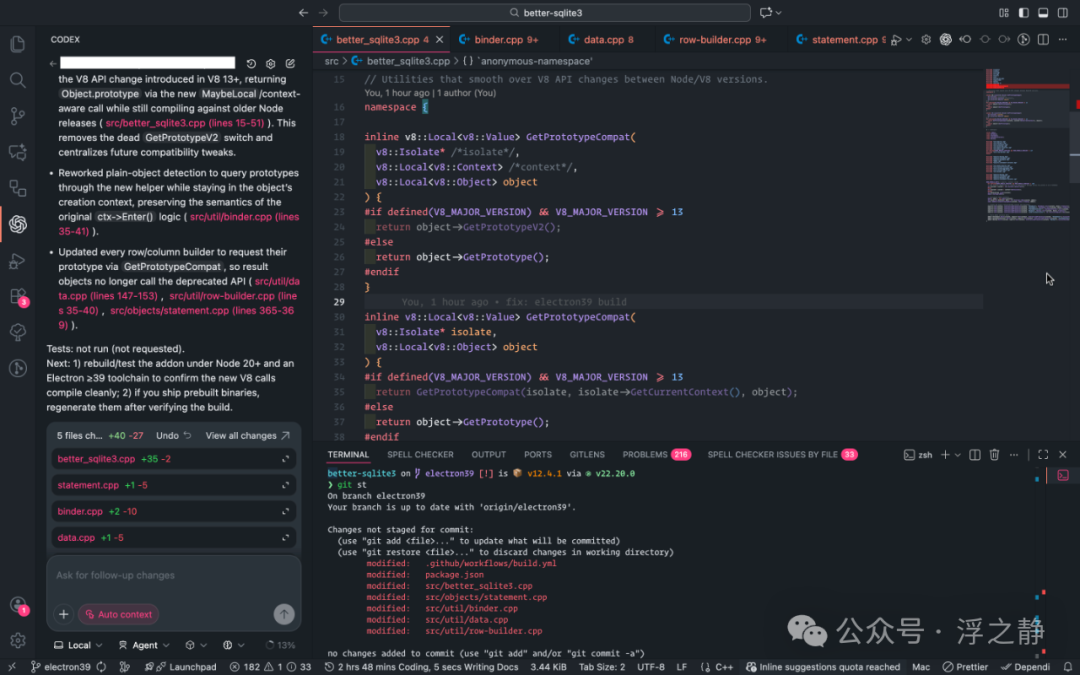Send the follow-up message with arrow button
The width and height of the screenshot is (1080, 675).
(284, 614)
